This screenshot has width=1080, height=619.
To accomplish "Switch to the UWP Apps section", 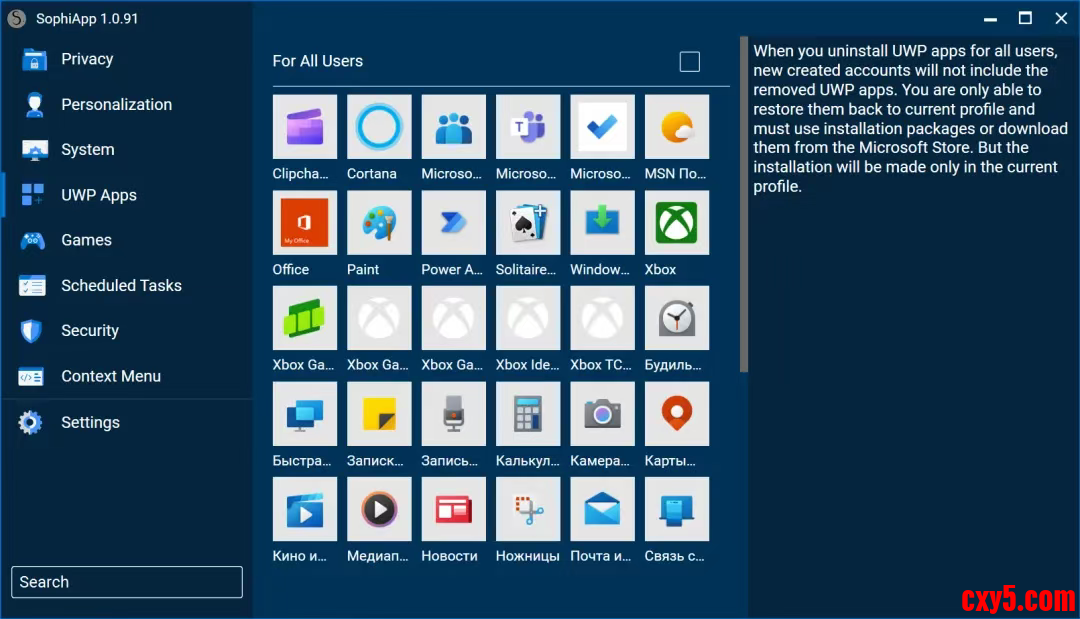I will point(127,195).
